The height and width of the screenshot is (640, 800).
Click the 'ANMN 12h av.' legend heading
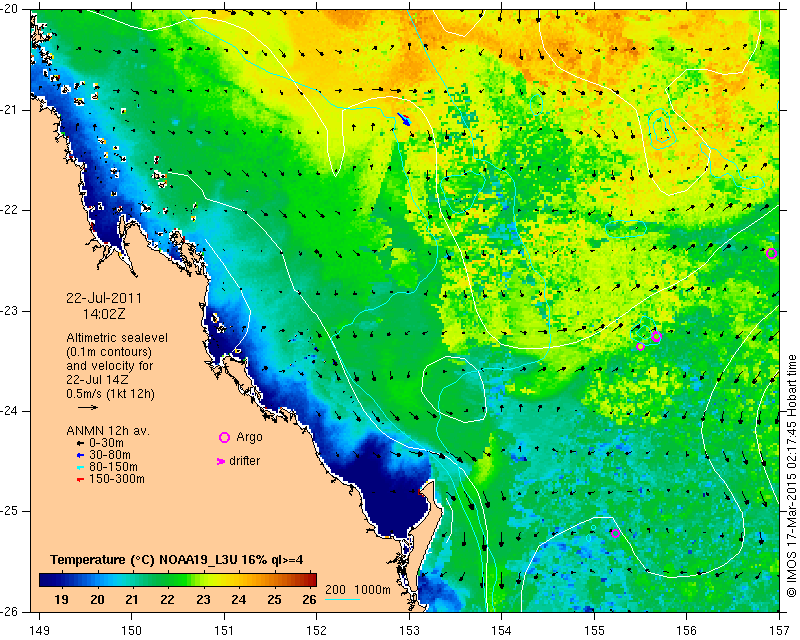[108, 431]
